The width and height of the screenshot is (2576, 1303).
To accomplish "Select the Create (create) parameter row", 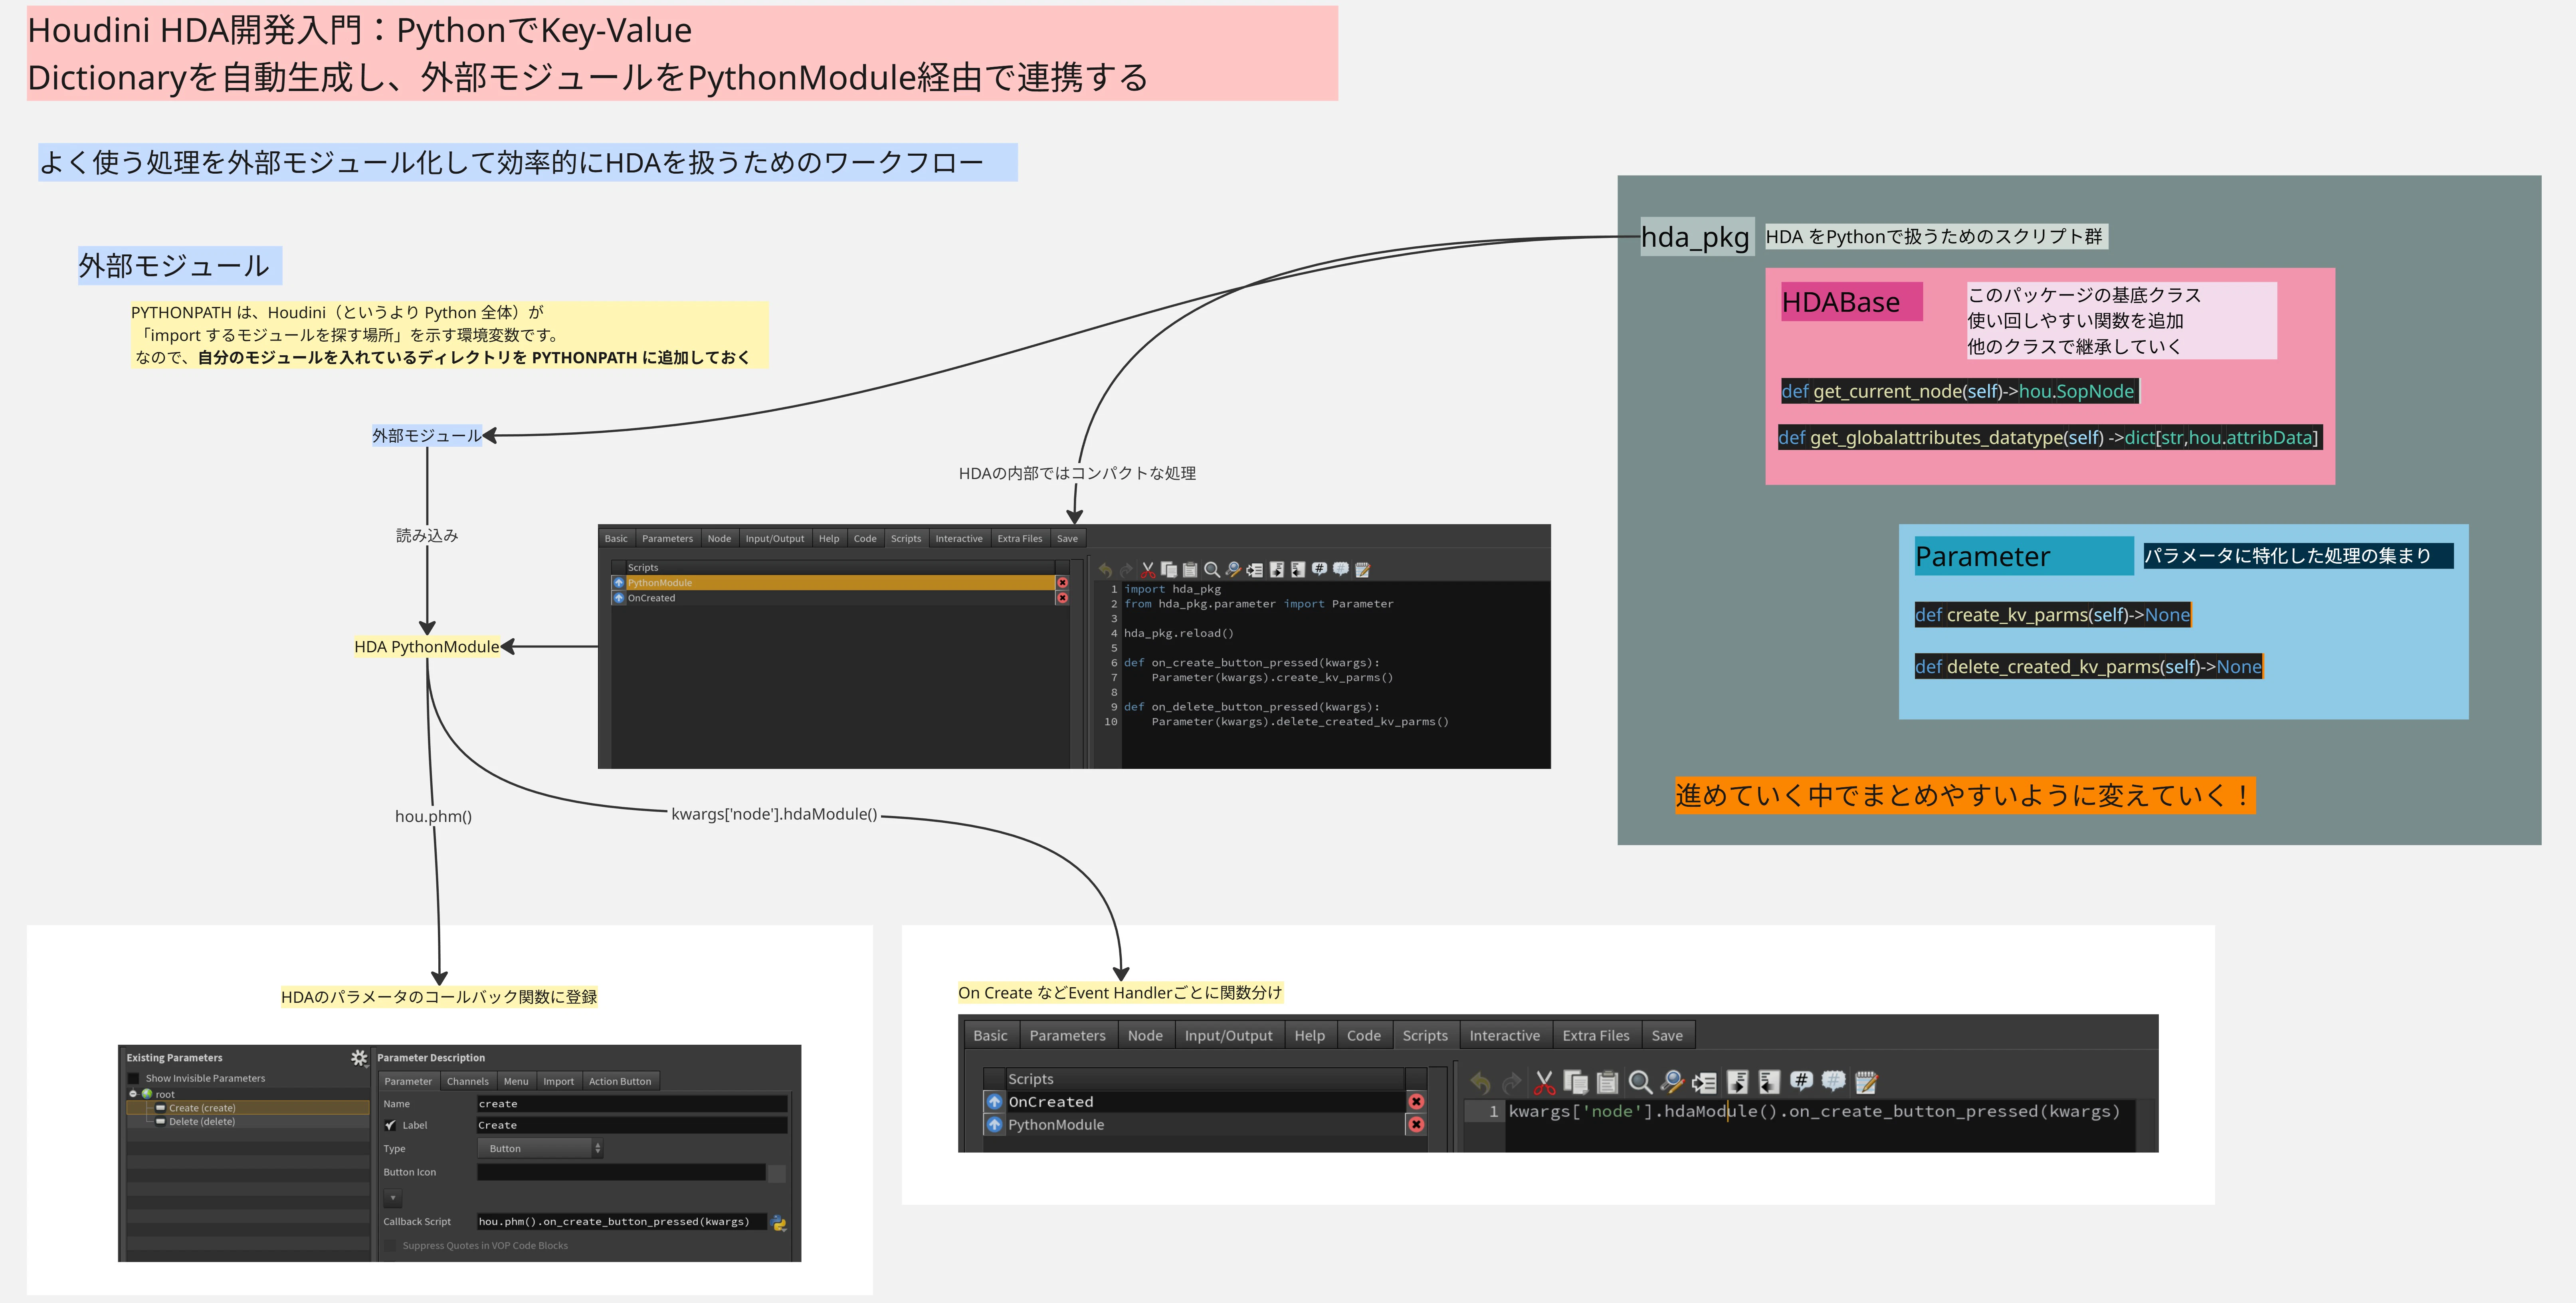I will pos(248,1108).
